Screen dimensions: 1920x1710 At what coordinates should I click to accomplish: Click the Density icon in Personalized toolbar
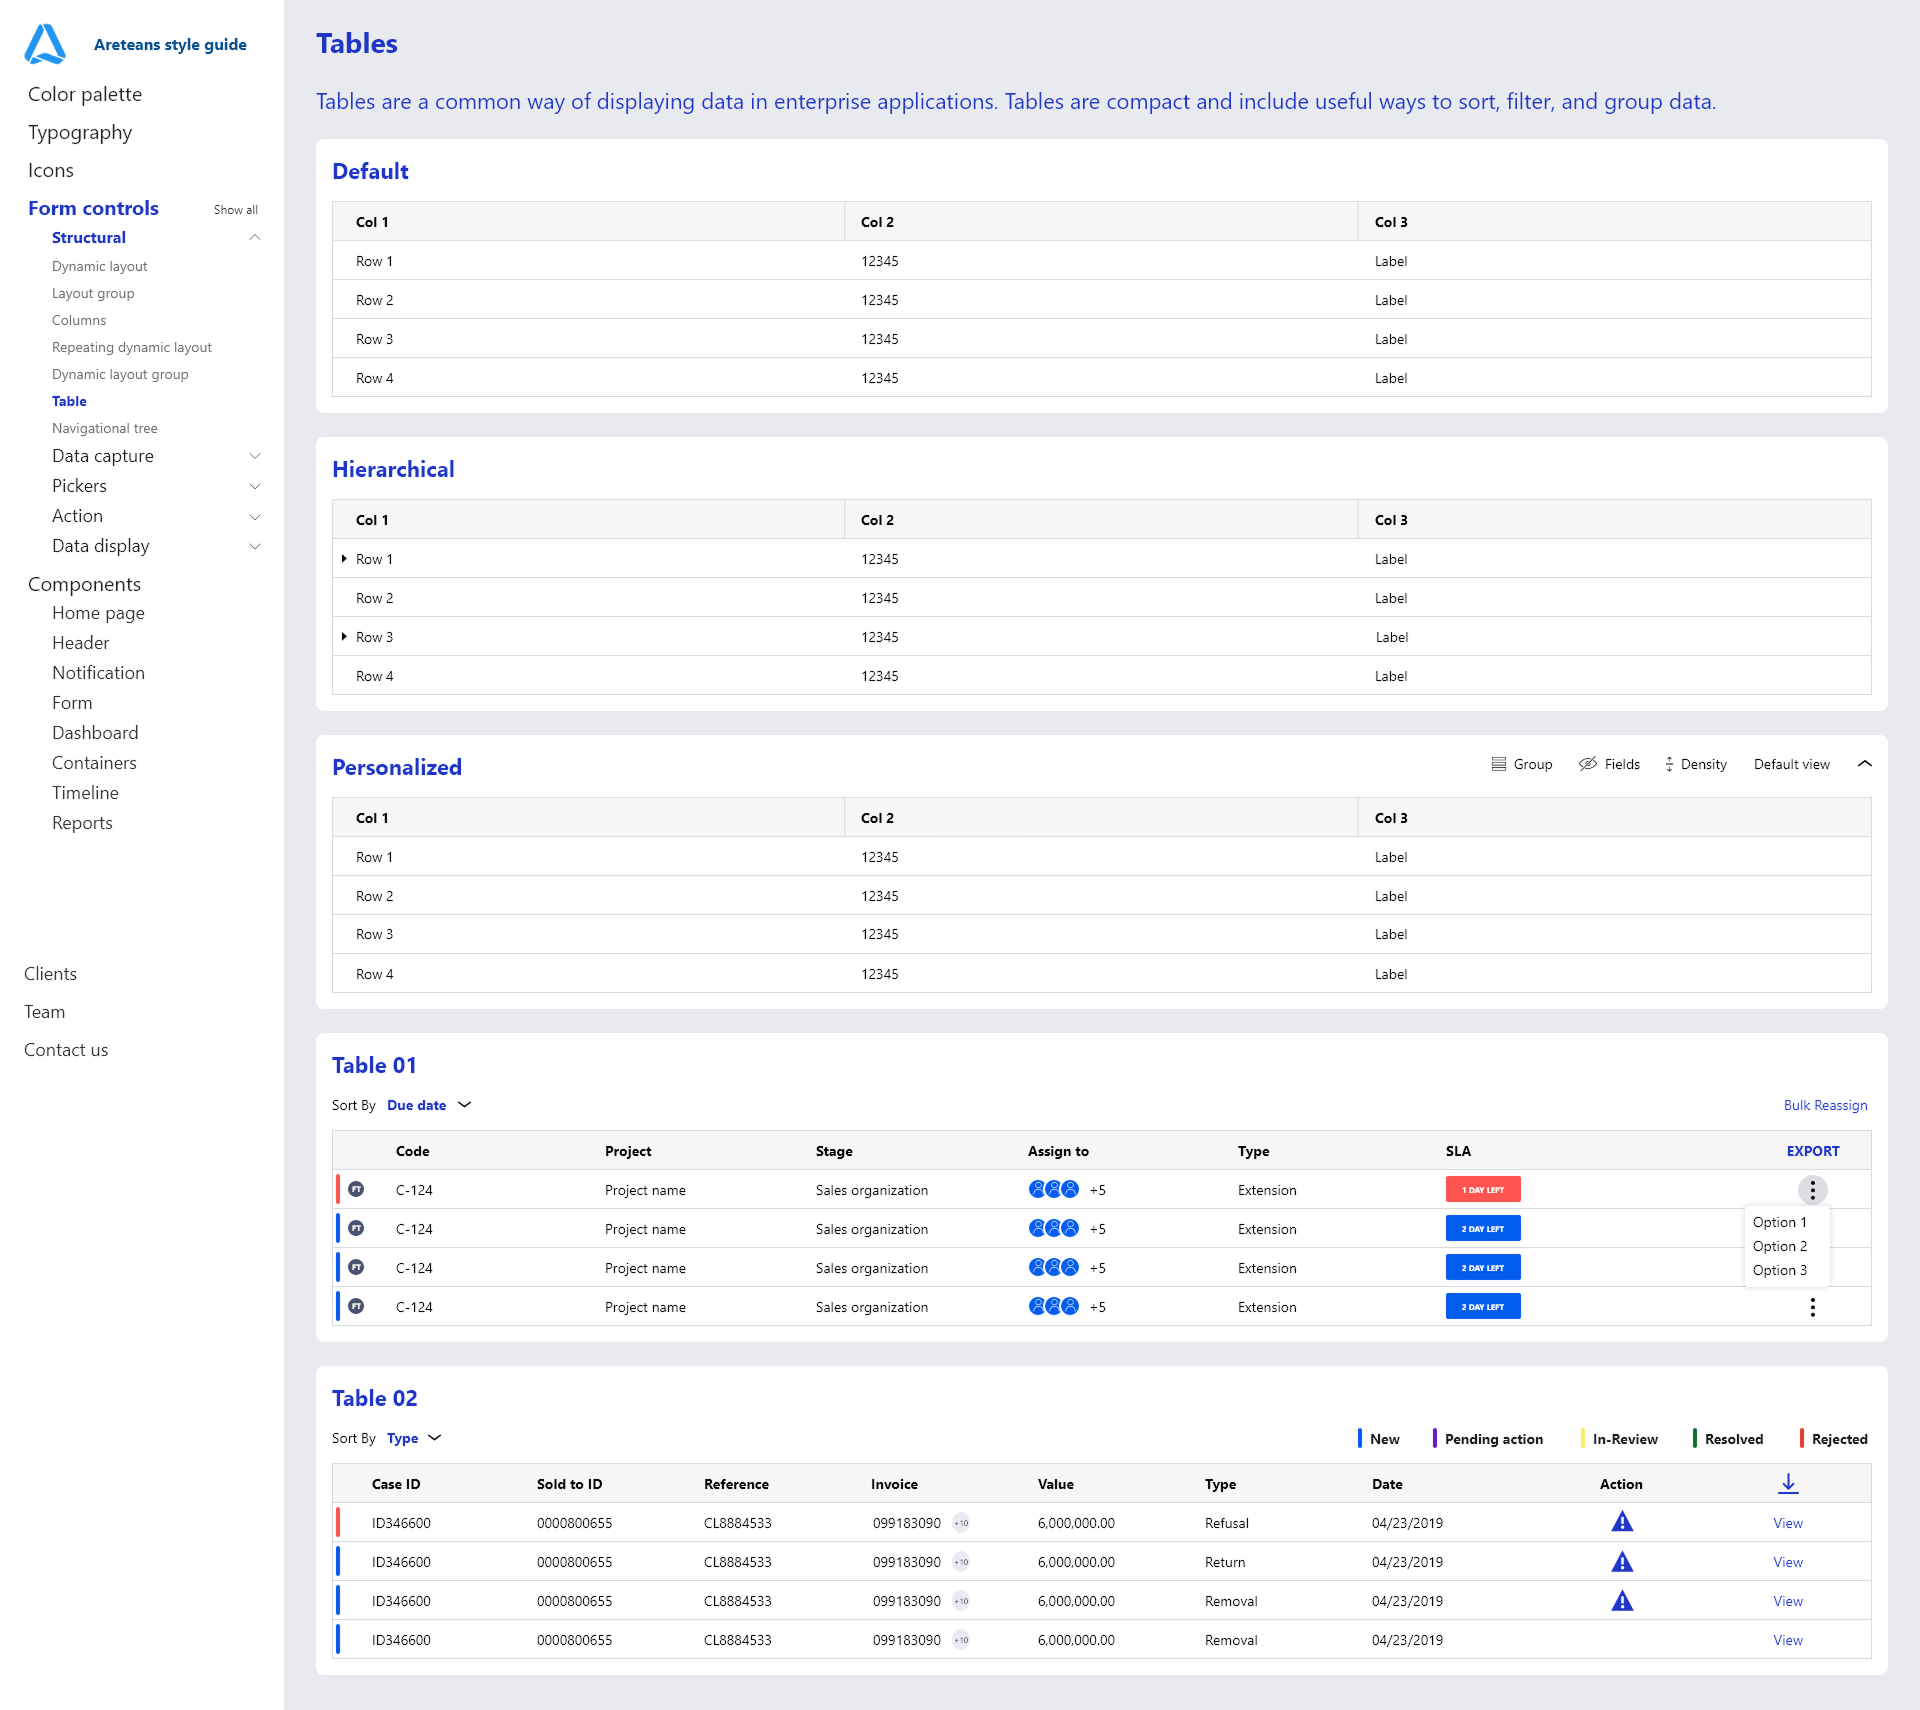[1669, 764]
